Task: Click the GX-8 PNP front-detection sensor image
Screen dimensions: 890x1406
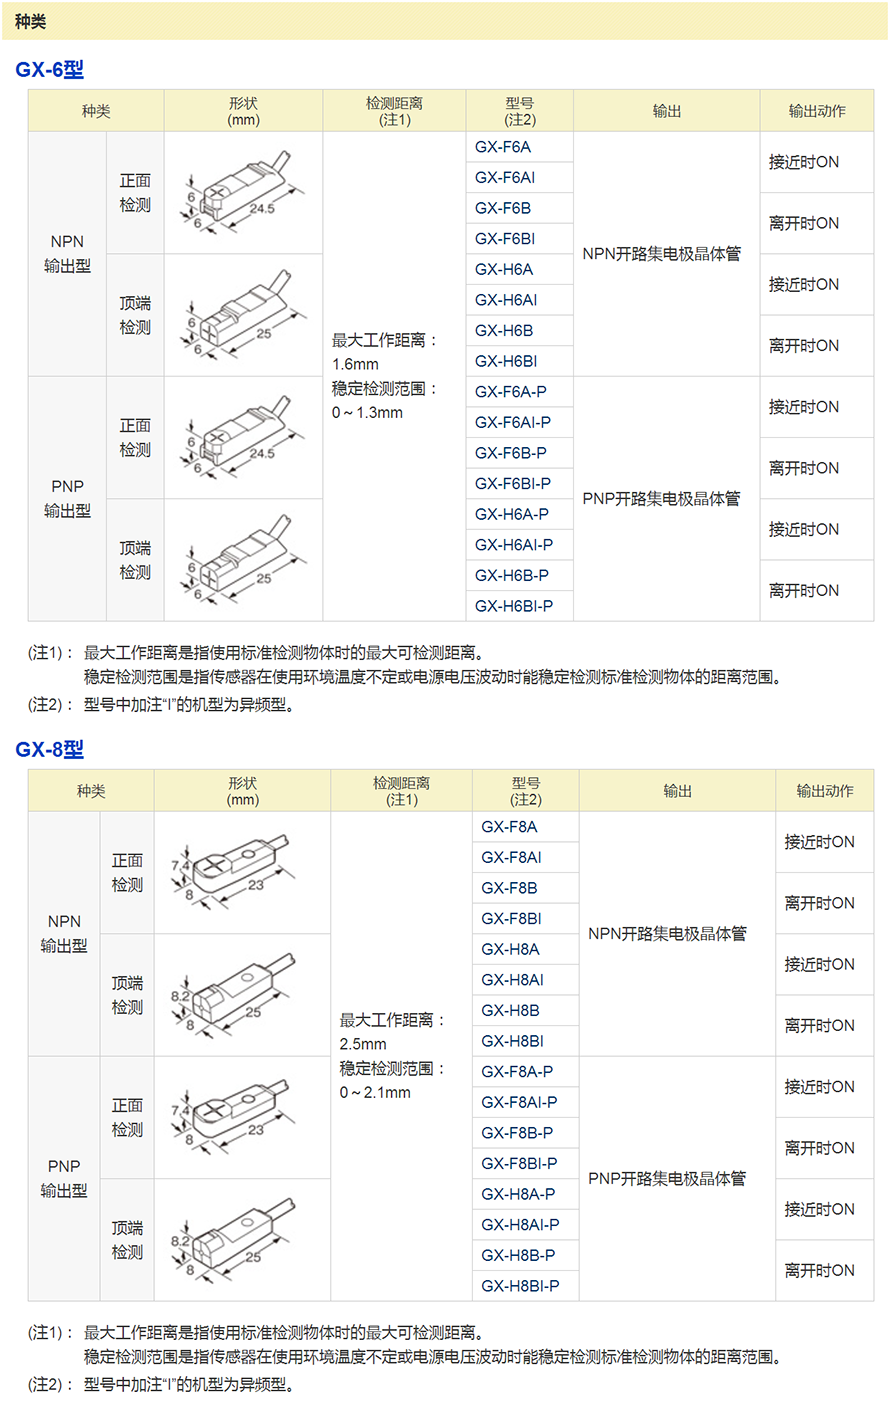Action: click(242, 1118)
